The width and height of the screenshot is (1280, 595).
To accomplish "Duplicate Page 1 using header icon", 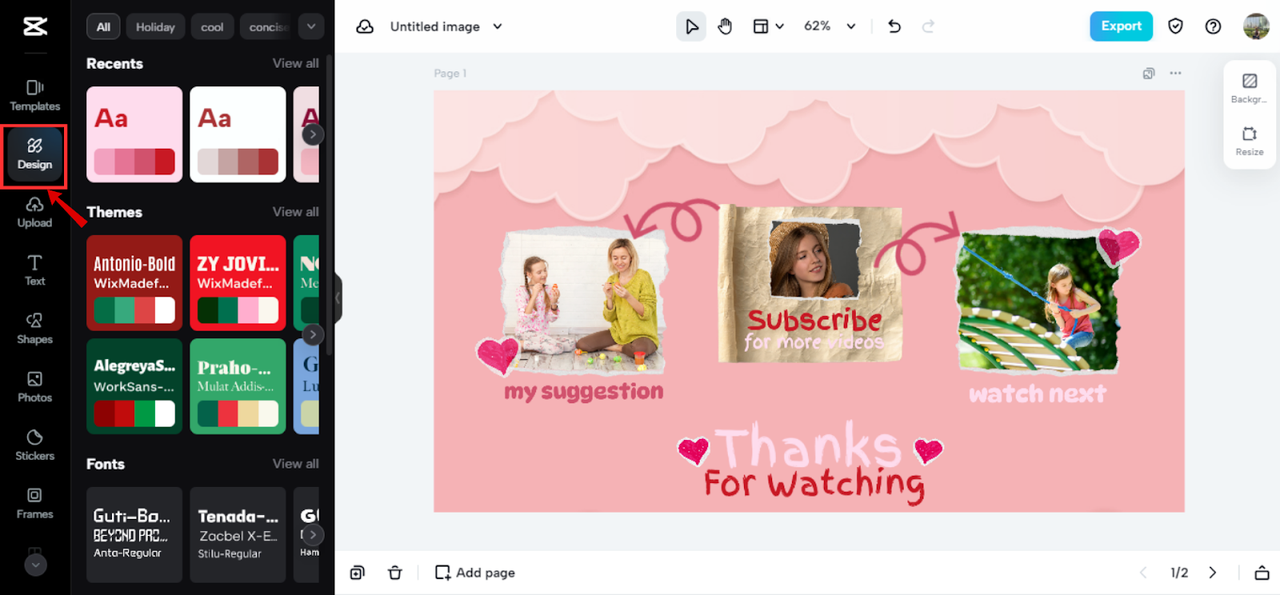I will tap(1149, 73).
